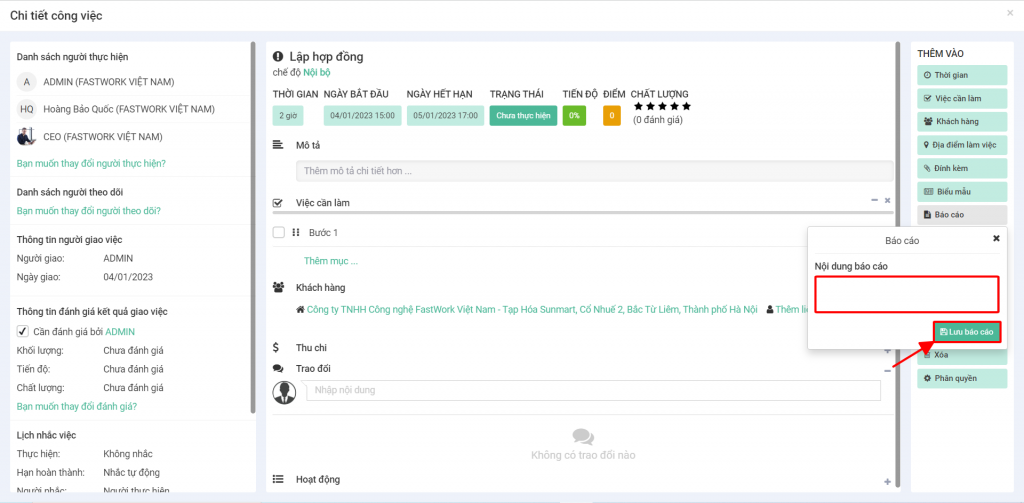
Task: Click the 0% progress badge
Action: coord(574,116)
